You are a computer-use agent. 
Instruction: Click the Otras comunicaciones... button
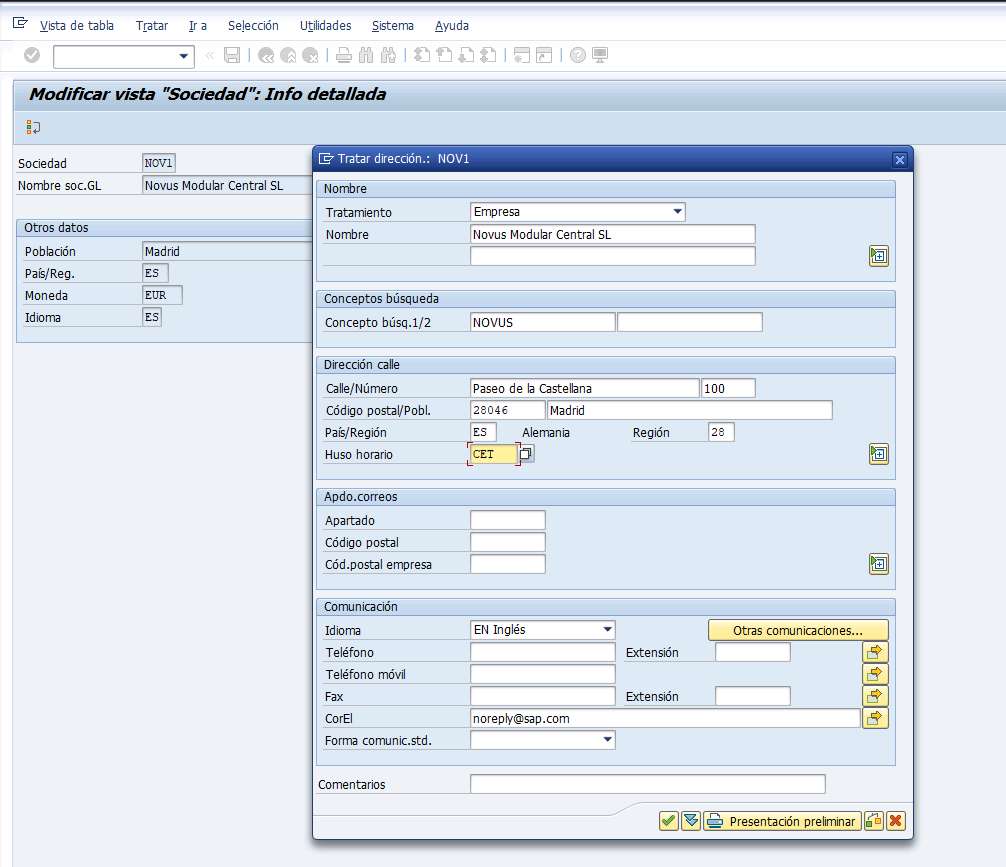tap(798, 630)
